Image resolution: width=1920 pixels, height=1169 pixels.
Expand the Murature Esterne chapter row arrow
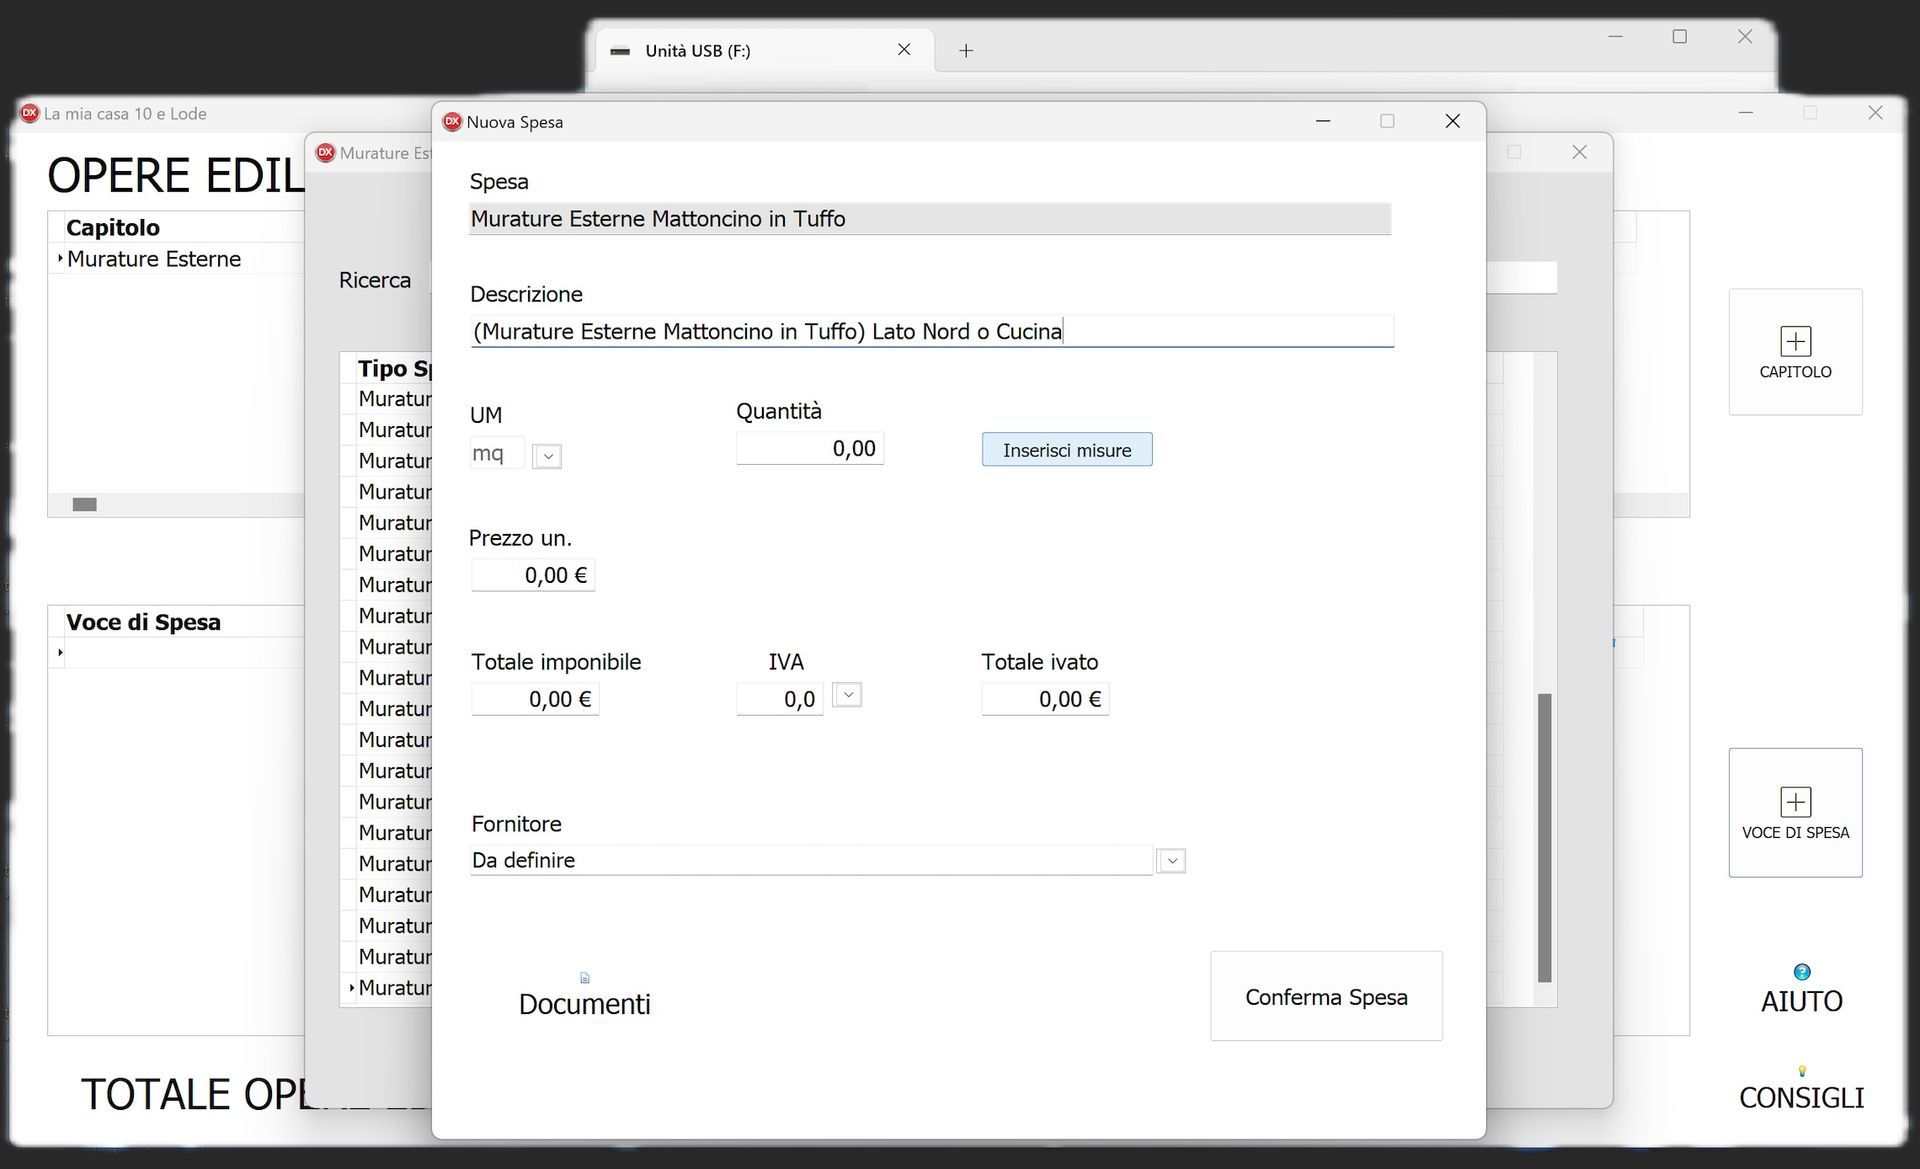click(x=60, y=258)
